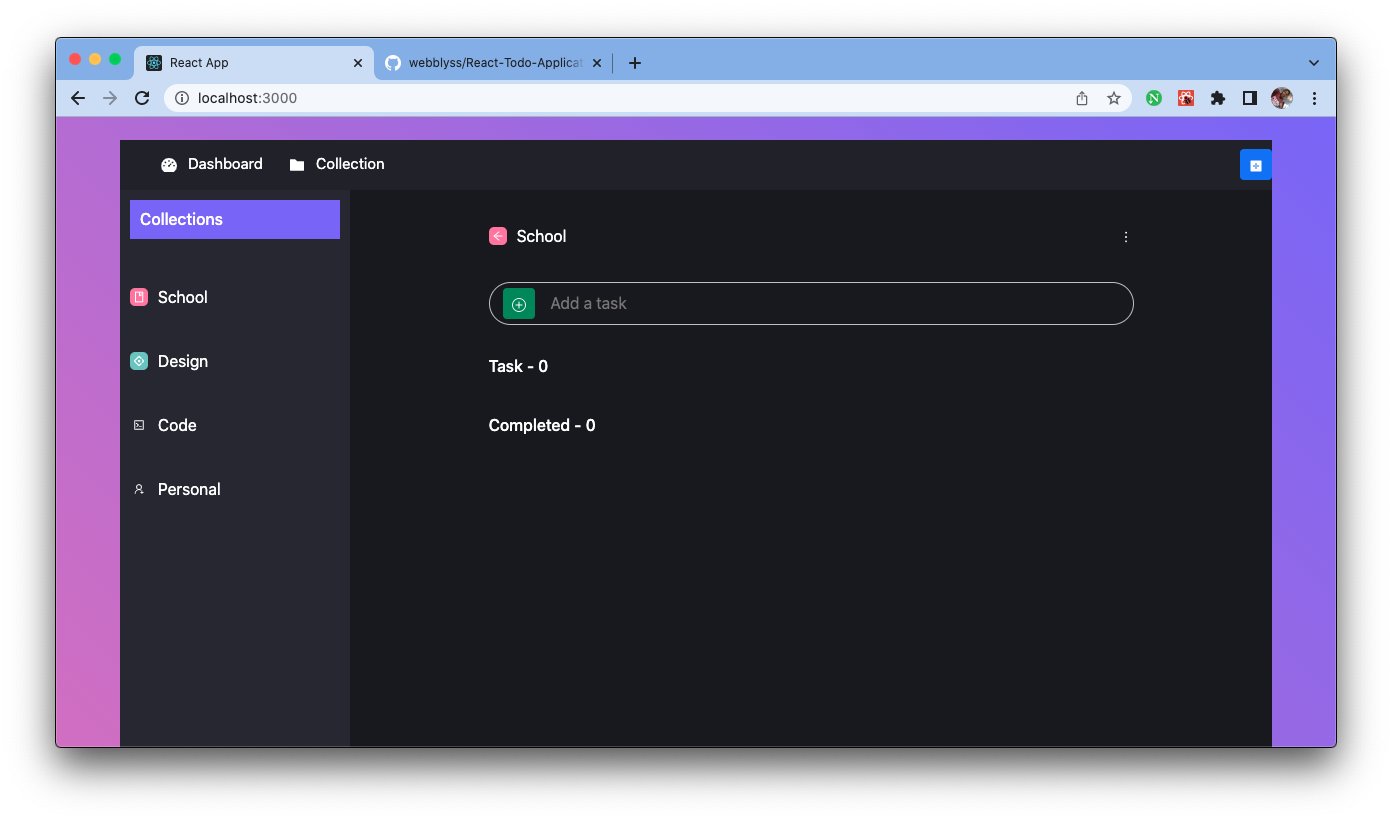Switch to the webblyss GitHub tab

click(490, 62)
